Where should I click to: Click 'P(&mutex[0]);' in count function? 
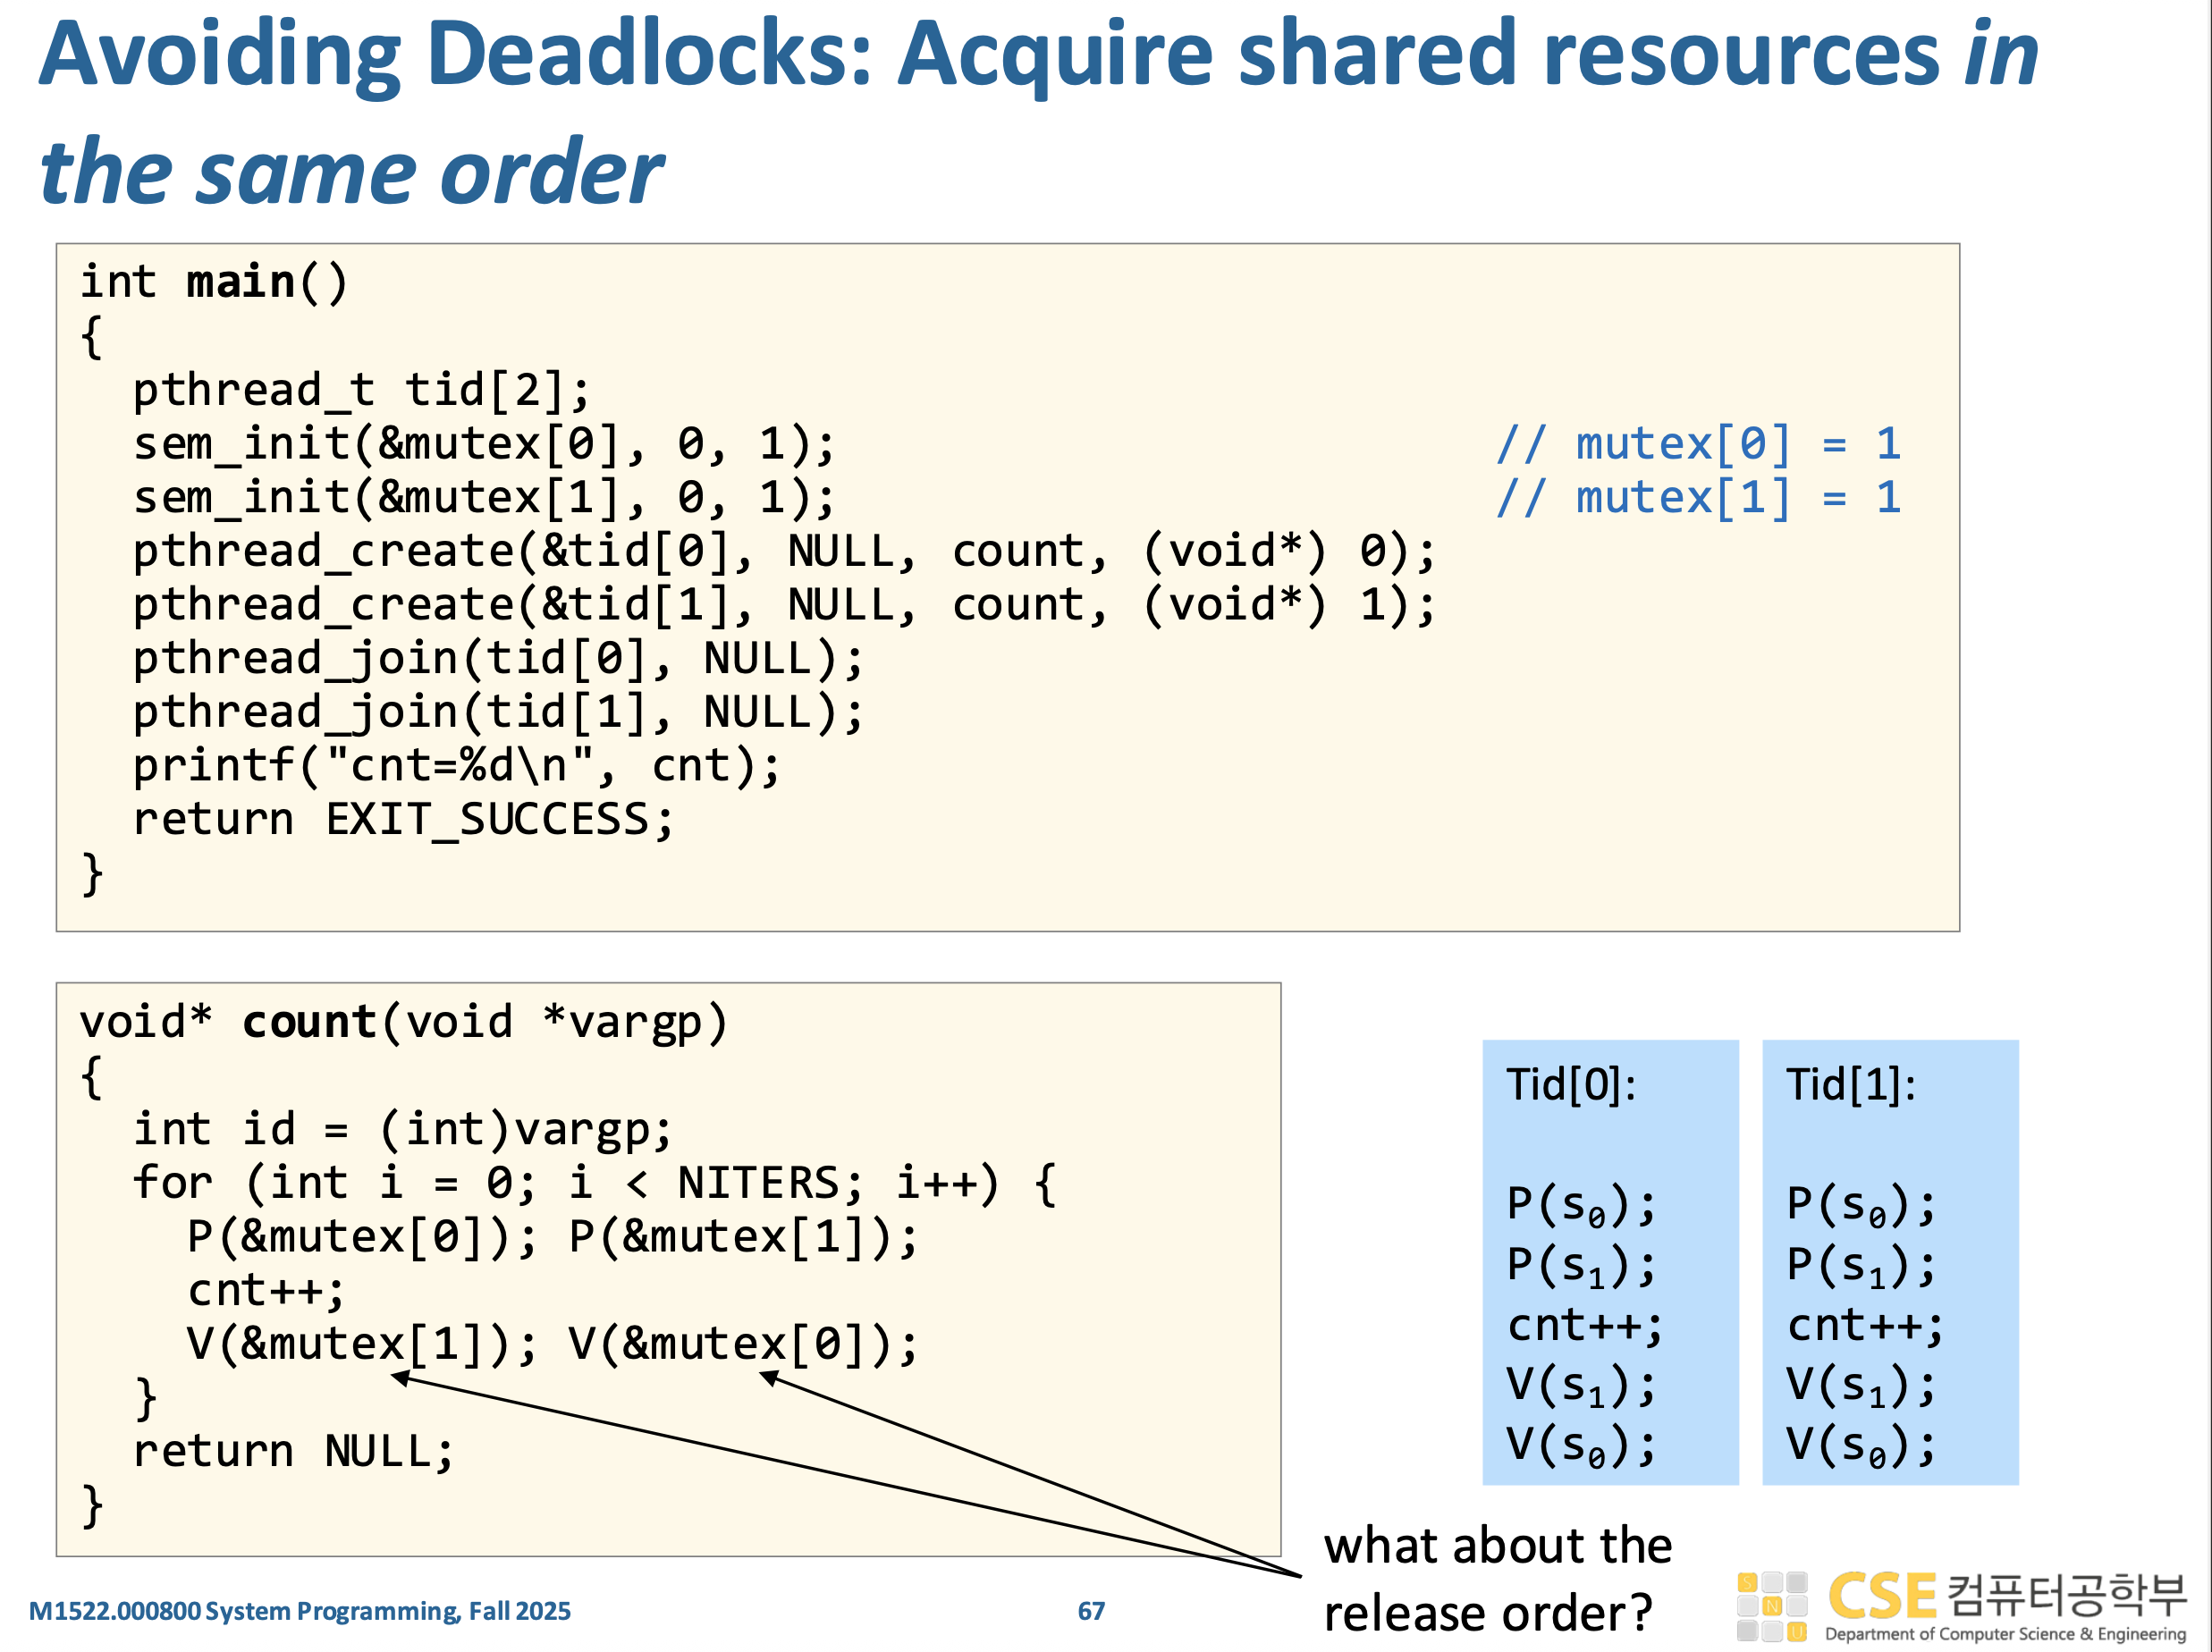coord(362,1238)
